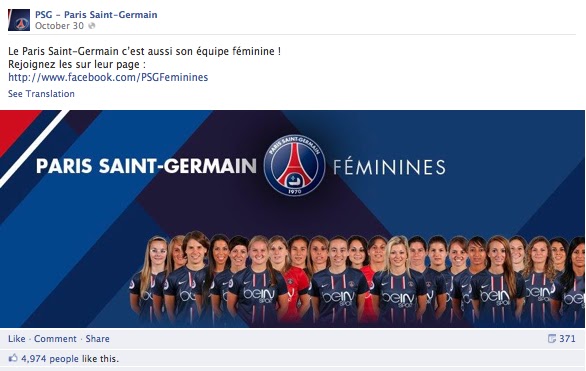Image resolution: width=586 pixels, height=371 pixels.
Task: Follow the facebook.com/PSGFeminines link
Action: pyautogui.click(x=108, y=77)
